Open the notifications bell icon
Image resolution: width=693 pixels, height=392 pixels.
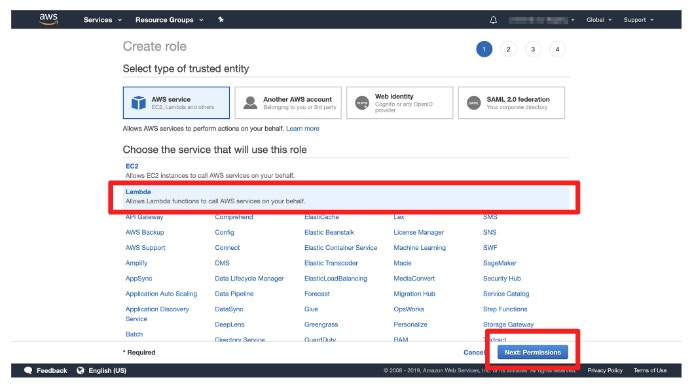pos(493,20)
